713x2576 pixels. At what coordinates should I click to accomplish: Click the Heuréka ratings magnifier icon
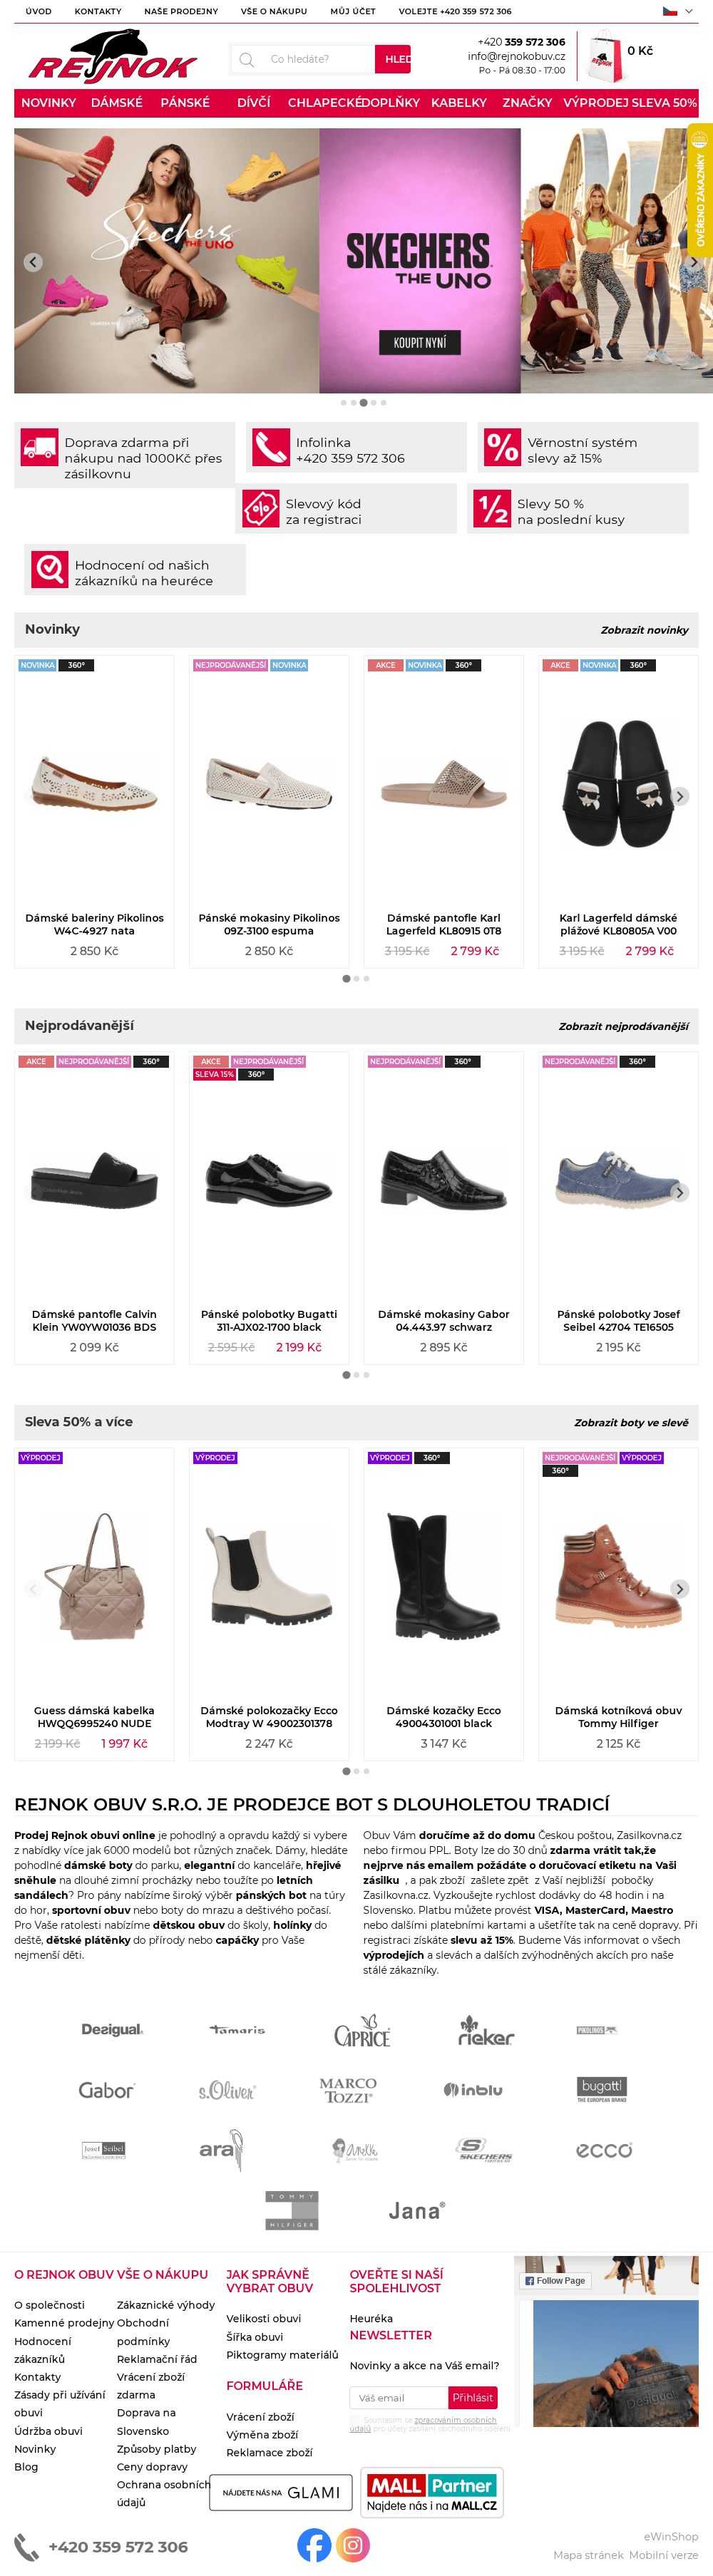50,570
